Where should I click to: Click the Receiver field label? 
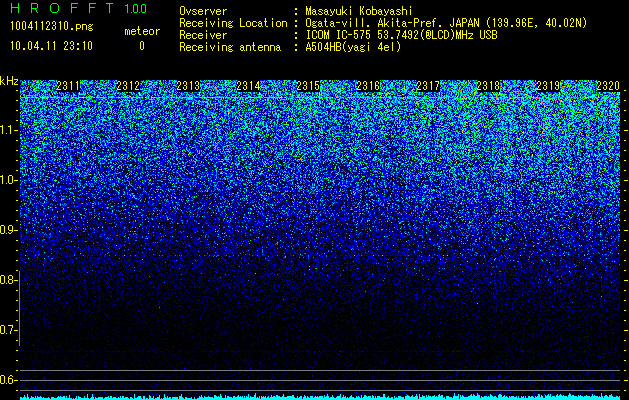click(203, 35)
